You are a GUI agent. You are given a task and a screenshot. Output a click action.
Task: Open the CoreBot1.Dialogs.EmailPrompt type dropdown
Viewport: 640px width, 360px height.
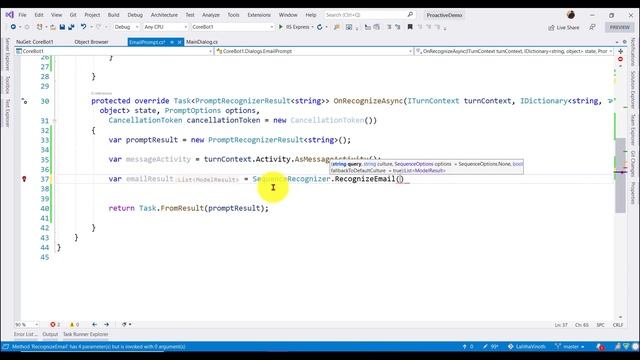coord(313,51)
